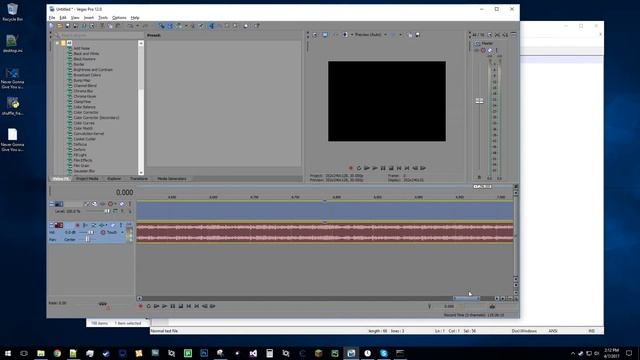Select Film Effects in the list
Screen dimensions: 640x360
pos(83,160)
